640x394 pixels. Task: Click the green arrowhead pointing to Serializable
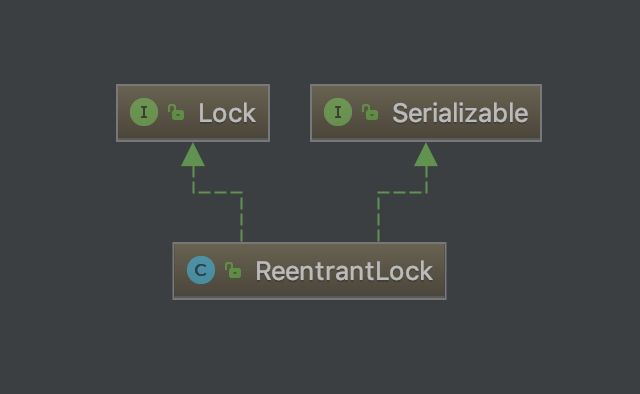pyautogui.click(x=426, y=155)
